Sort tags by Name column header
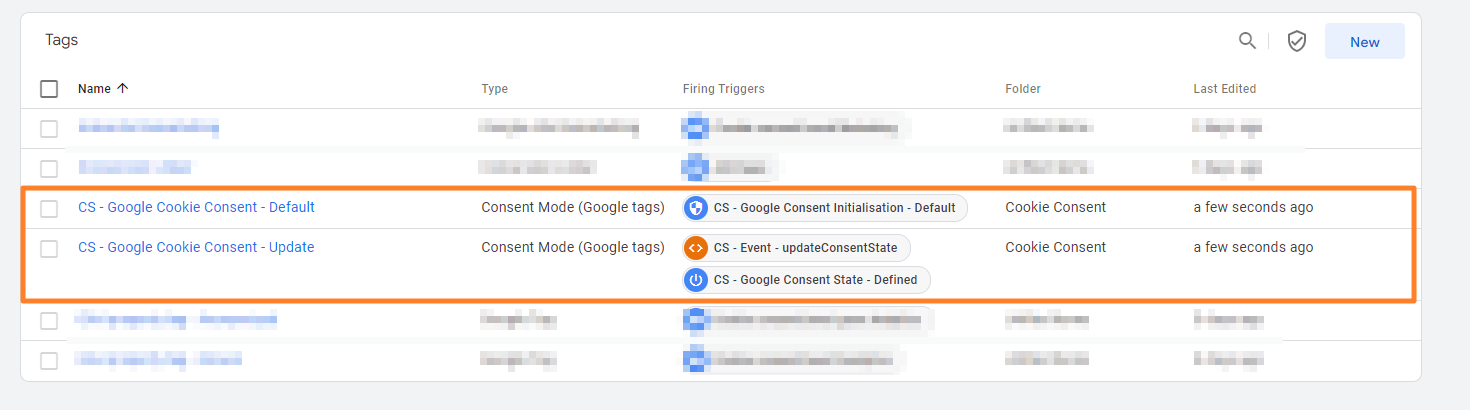 [x=94, y=88]
